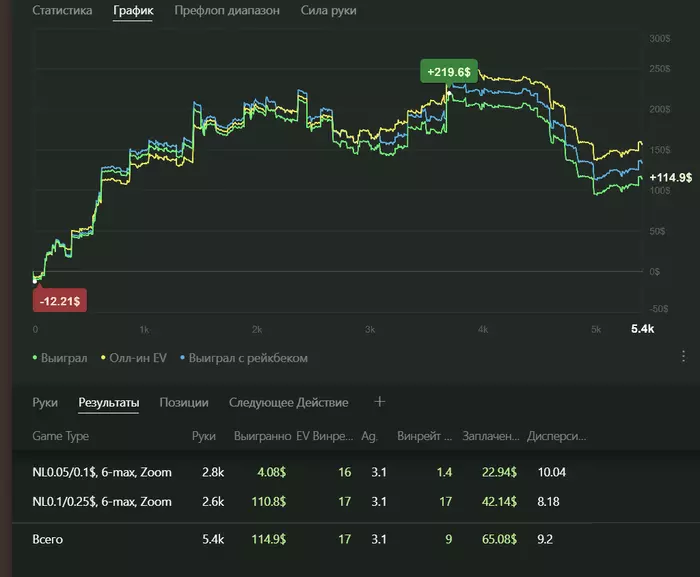Switch to Префлоп диапазон tab
Image resolution: width=700 pixels, height=577 pixels.
pyautogui.click(x=227, y=10)
